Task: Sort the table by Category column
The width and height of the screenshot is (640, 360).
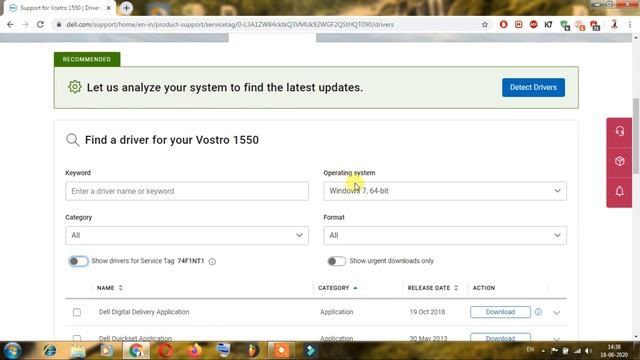Action: coord(338,288)
